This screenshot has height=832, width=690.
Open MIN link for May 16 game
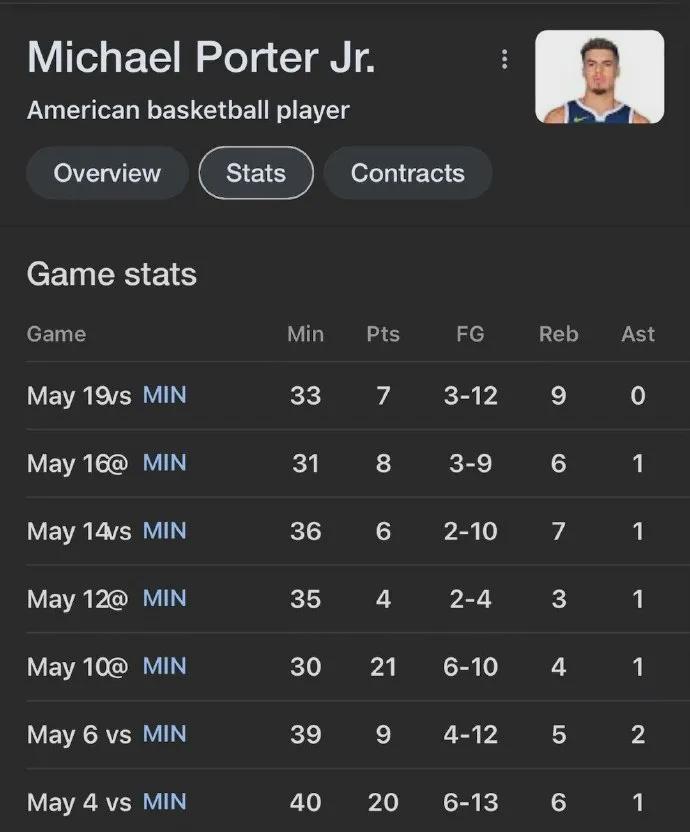click(x=165, y=463)
